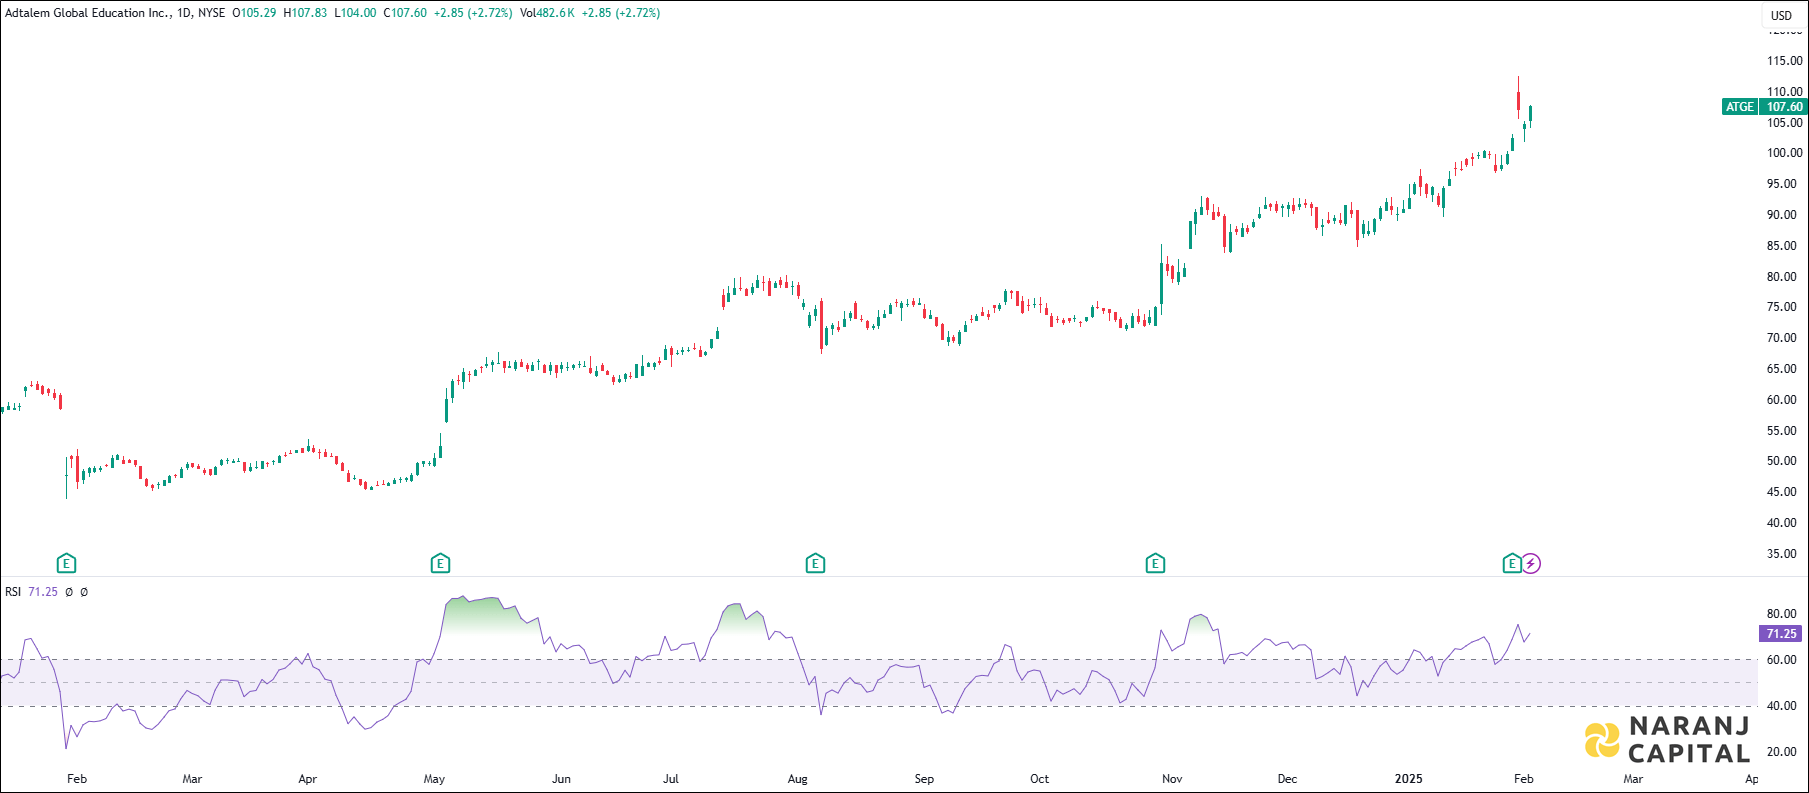Click the 107.60 last price label

tap(1784, 107)
